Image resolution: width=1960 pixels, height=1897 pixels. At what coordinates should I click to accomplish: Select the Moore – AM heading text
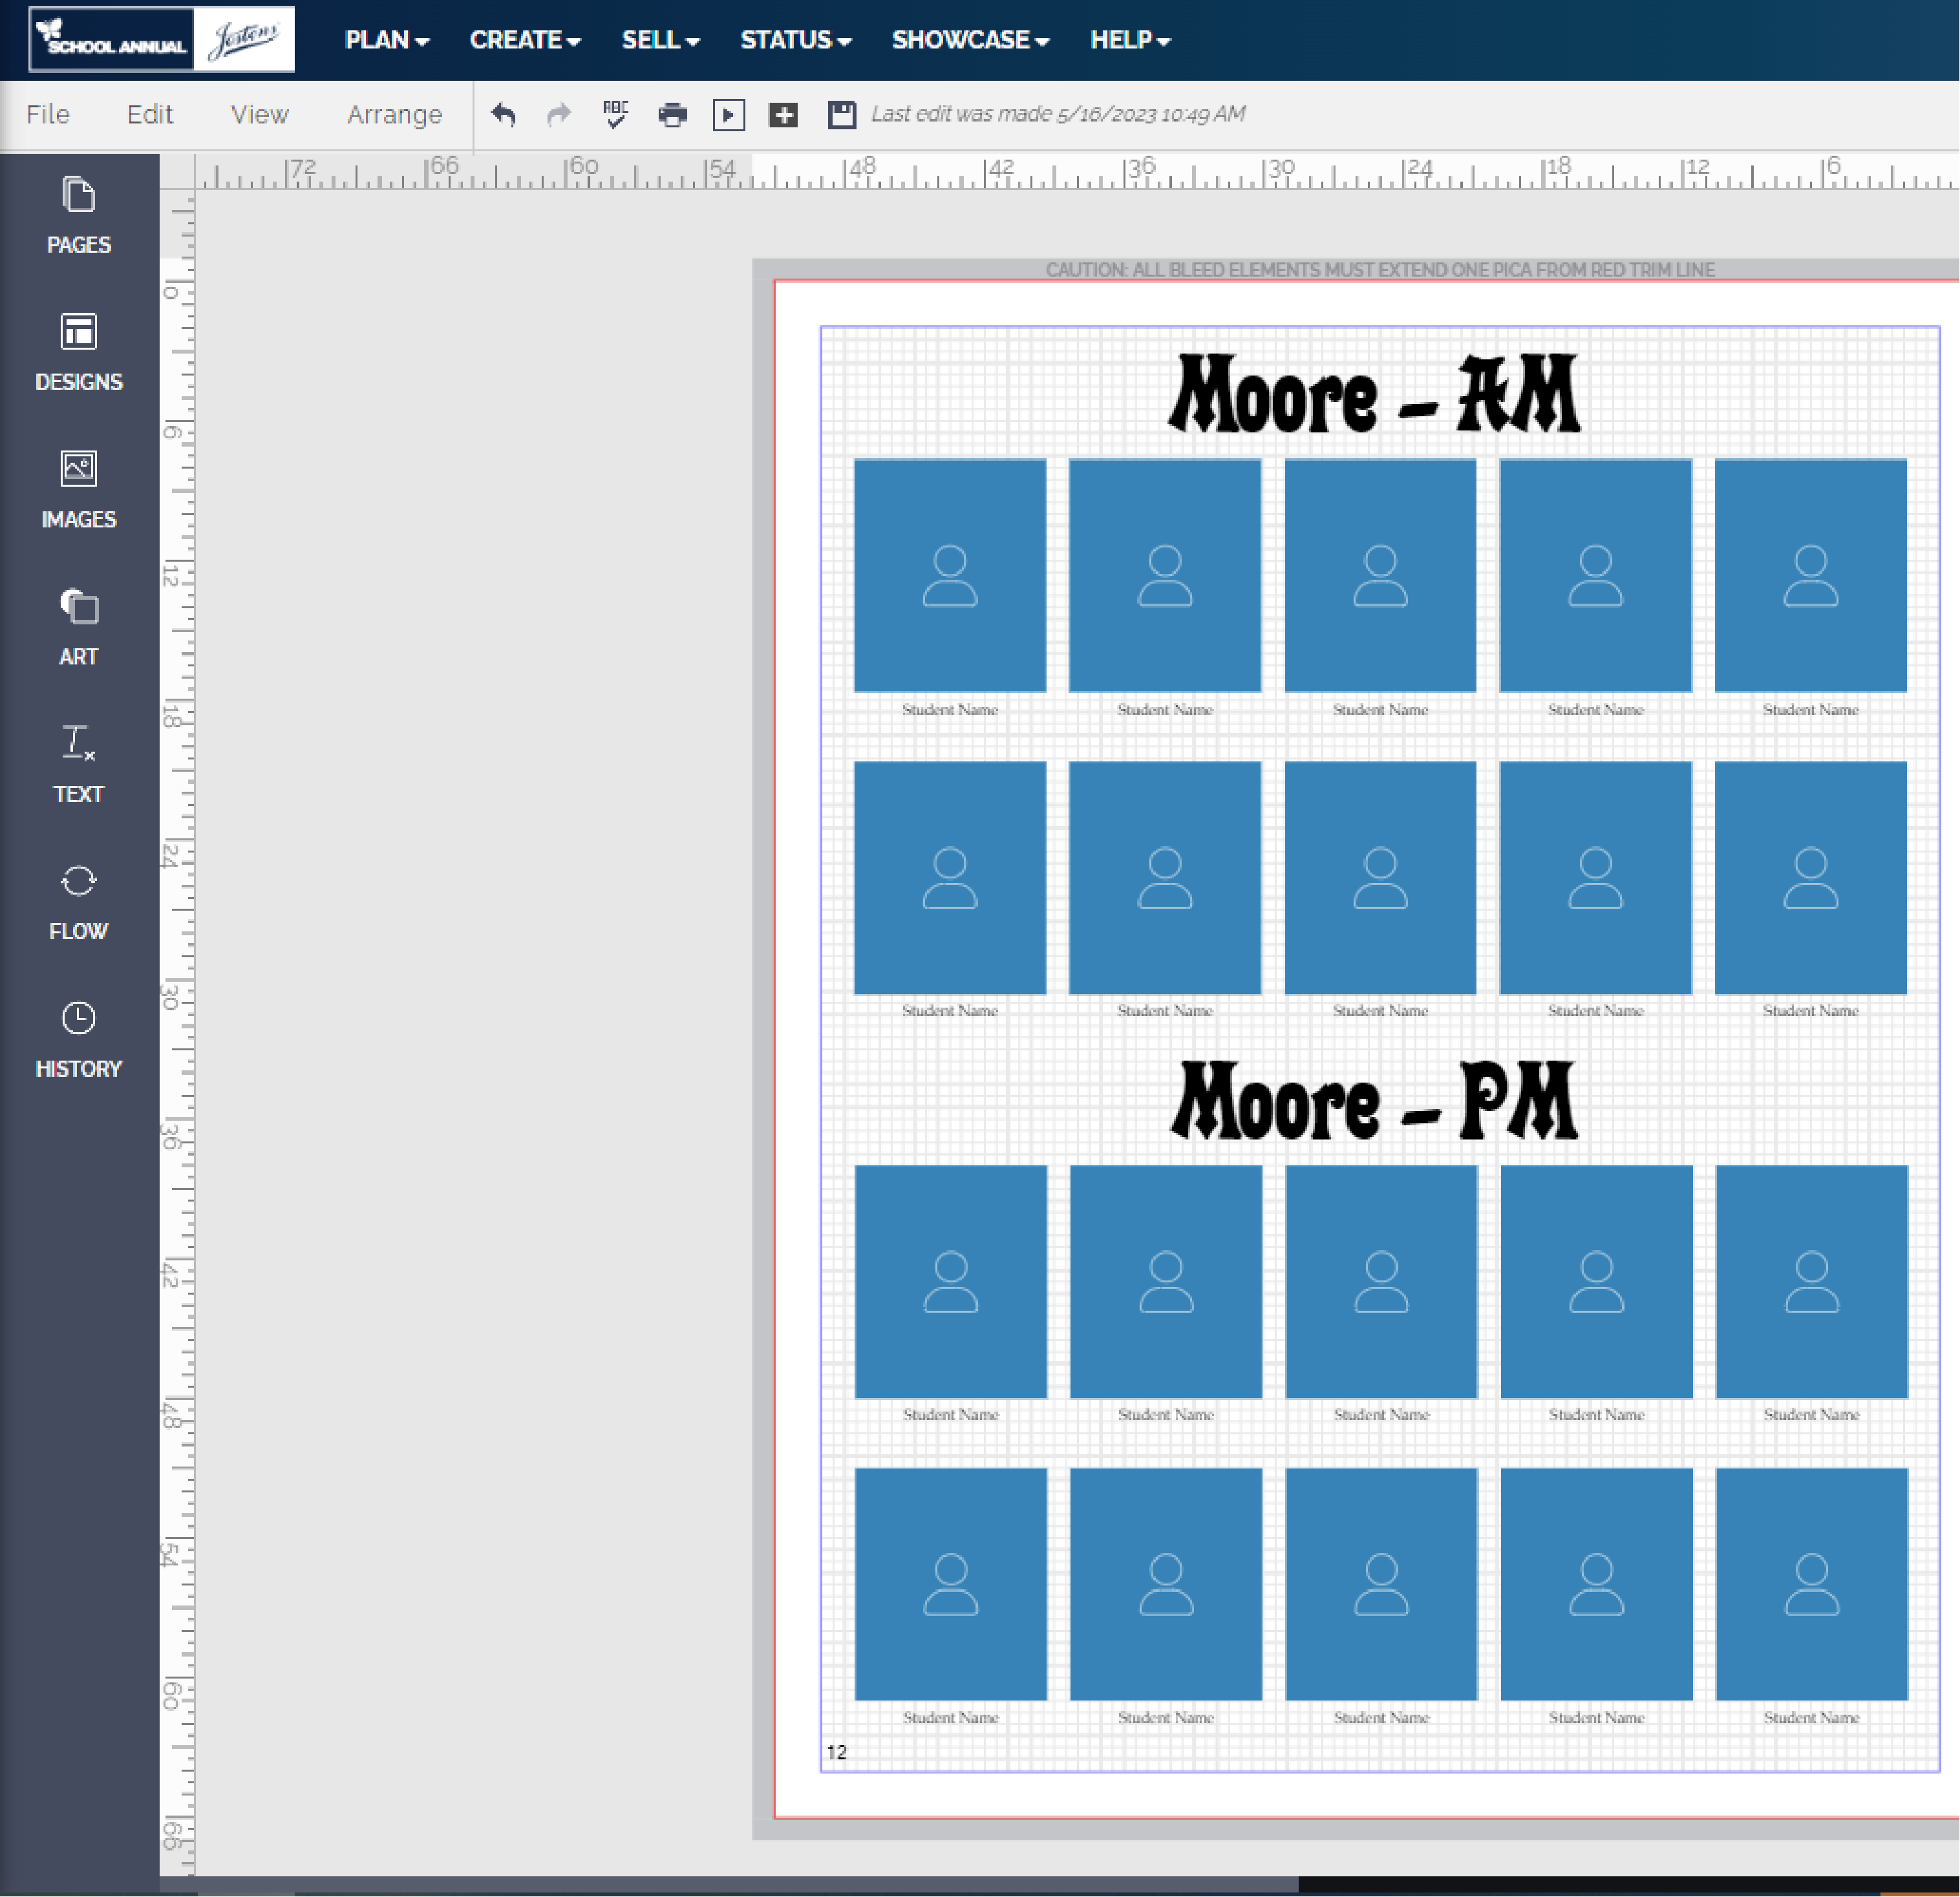point(1375,394)
